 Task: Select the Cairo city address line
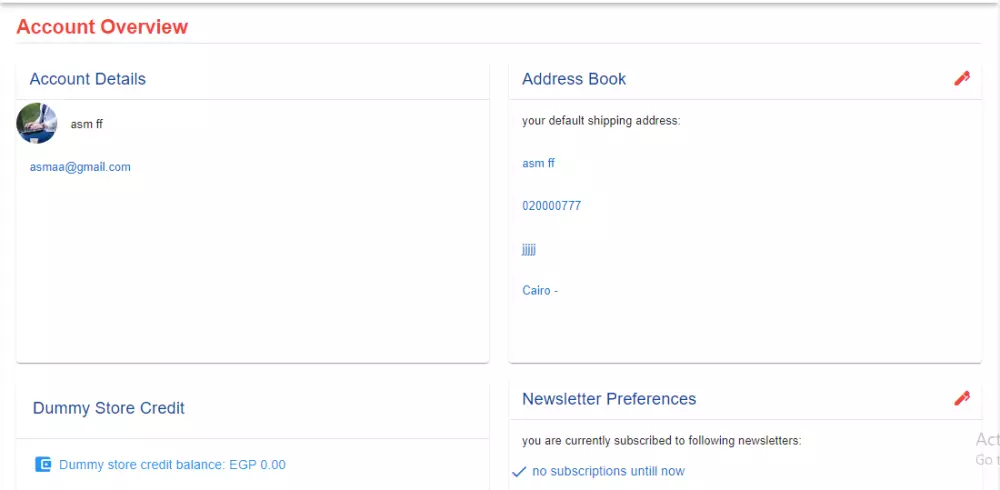[x=540, y=291]
